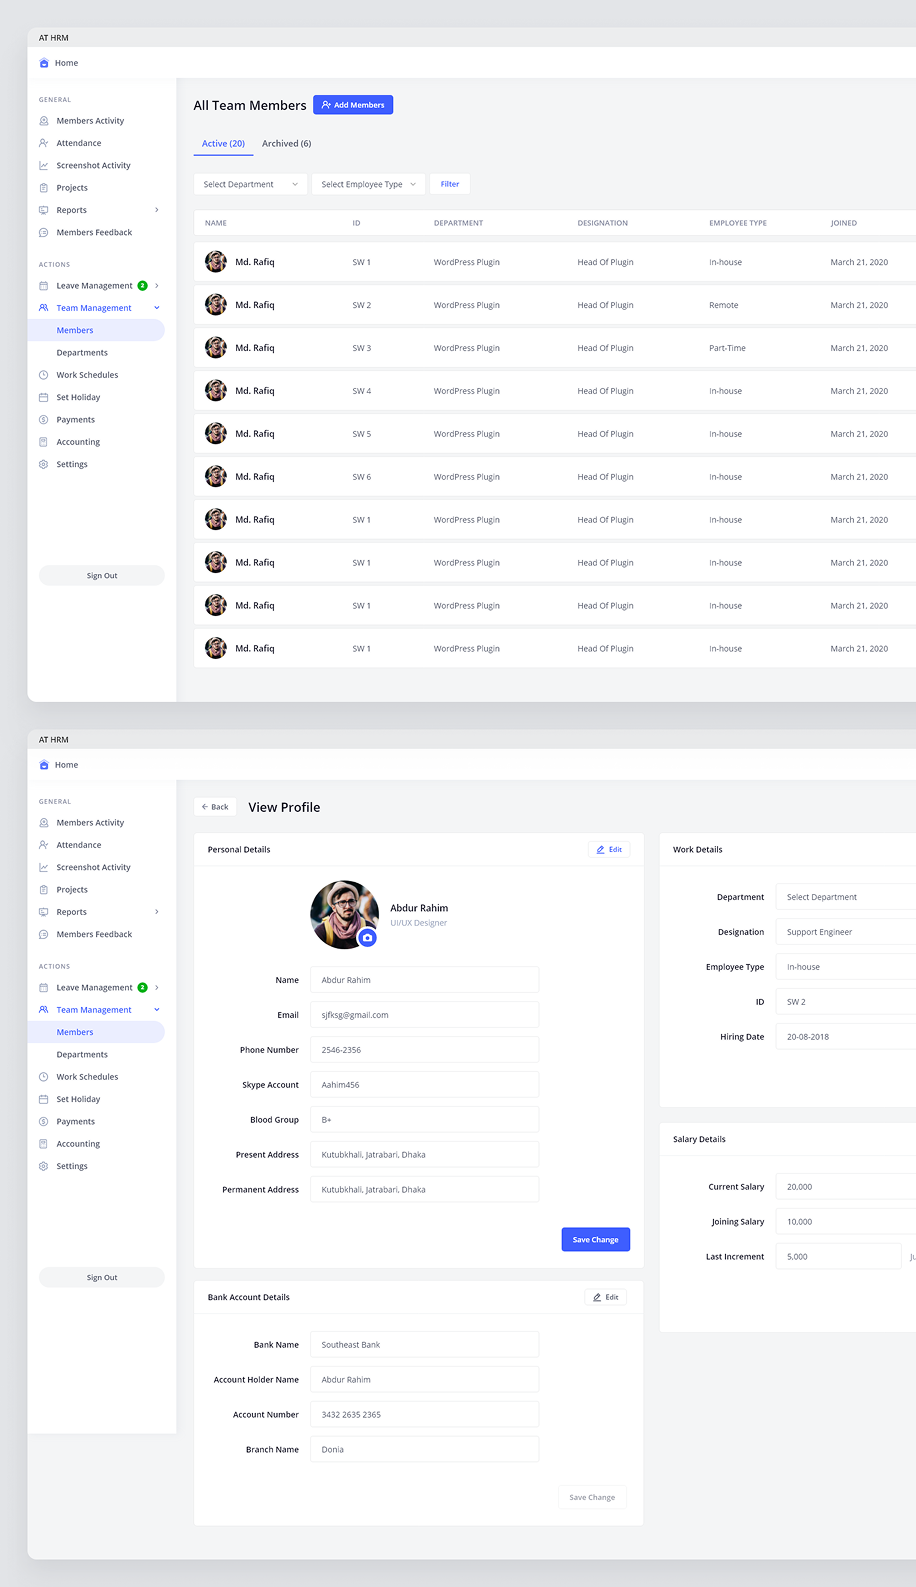Image resolution: width=916 pixels, height=1587 pixels.
Task: Click Payments icon on View Profile page
Action: pyautogui.click(x=43, y=1122)
